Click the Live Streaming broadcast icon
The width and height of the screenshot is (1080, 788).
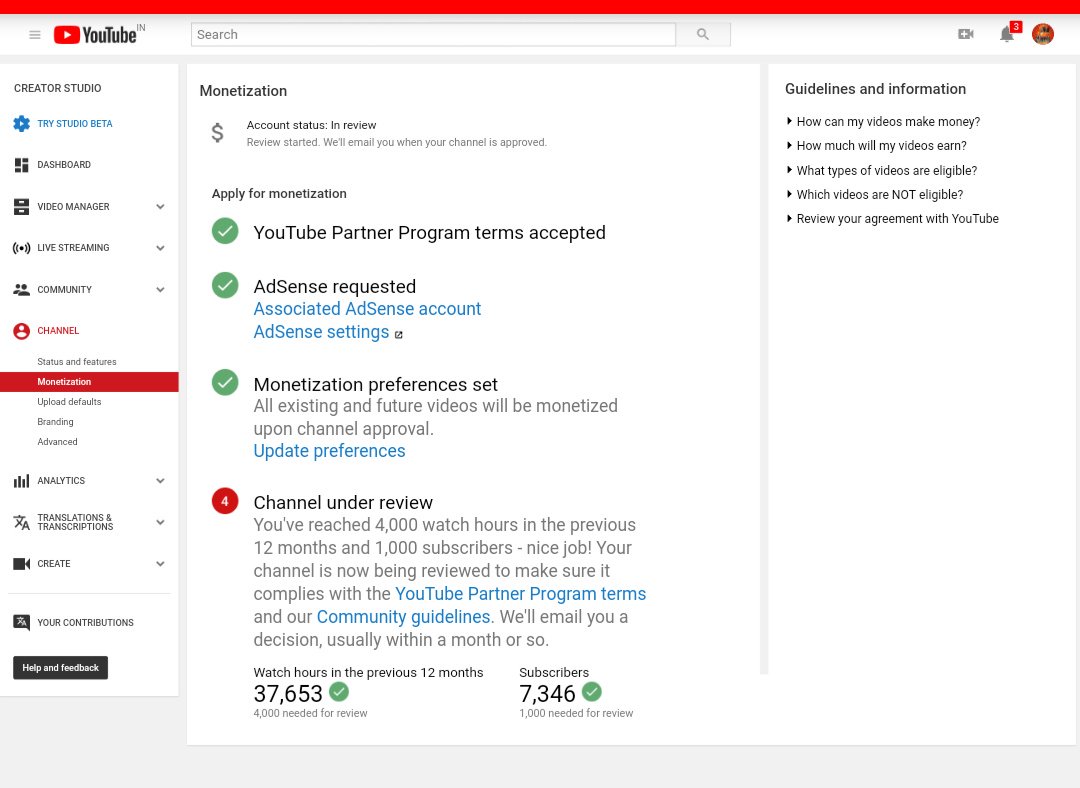21,248
